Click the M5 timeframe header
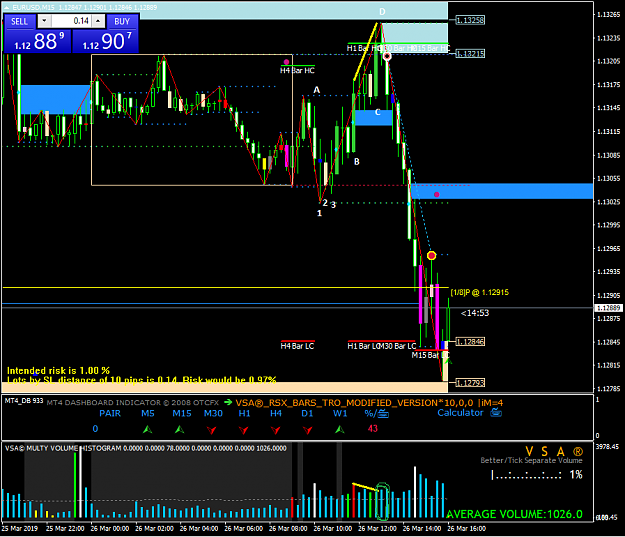Screen dimensions: 625x537 click(x=147, y=413)
